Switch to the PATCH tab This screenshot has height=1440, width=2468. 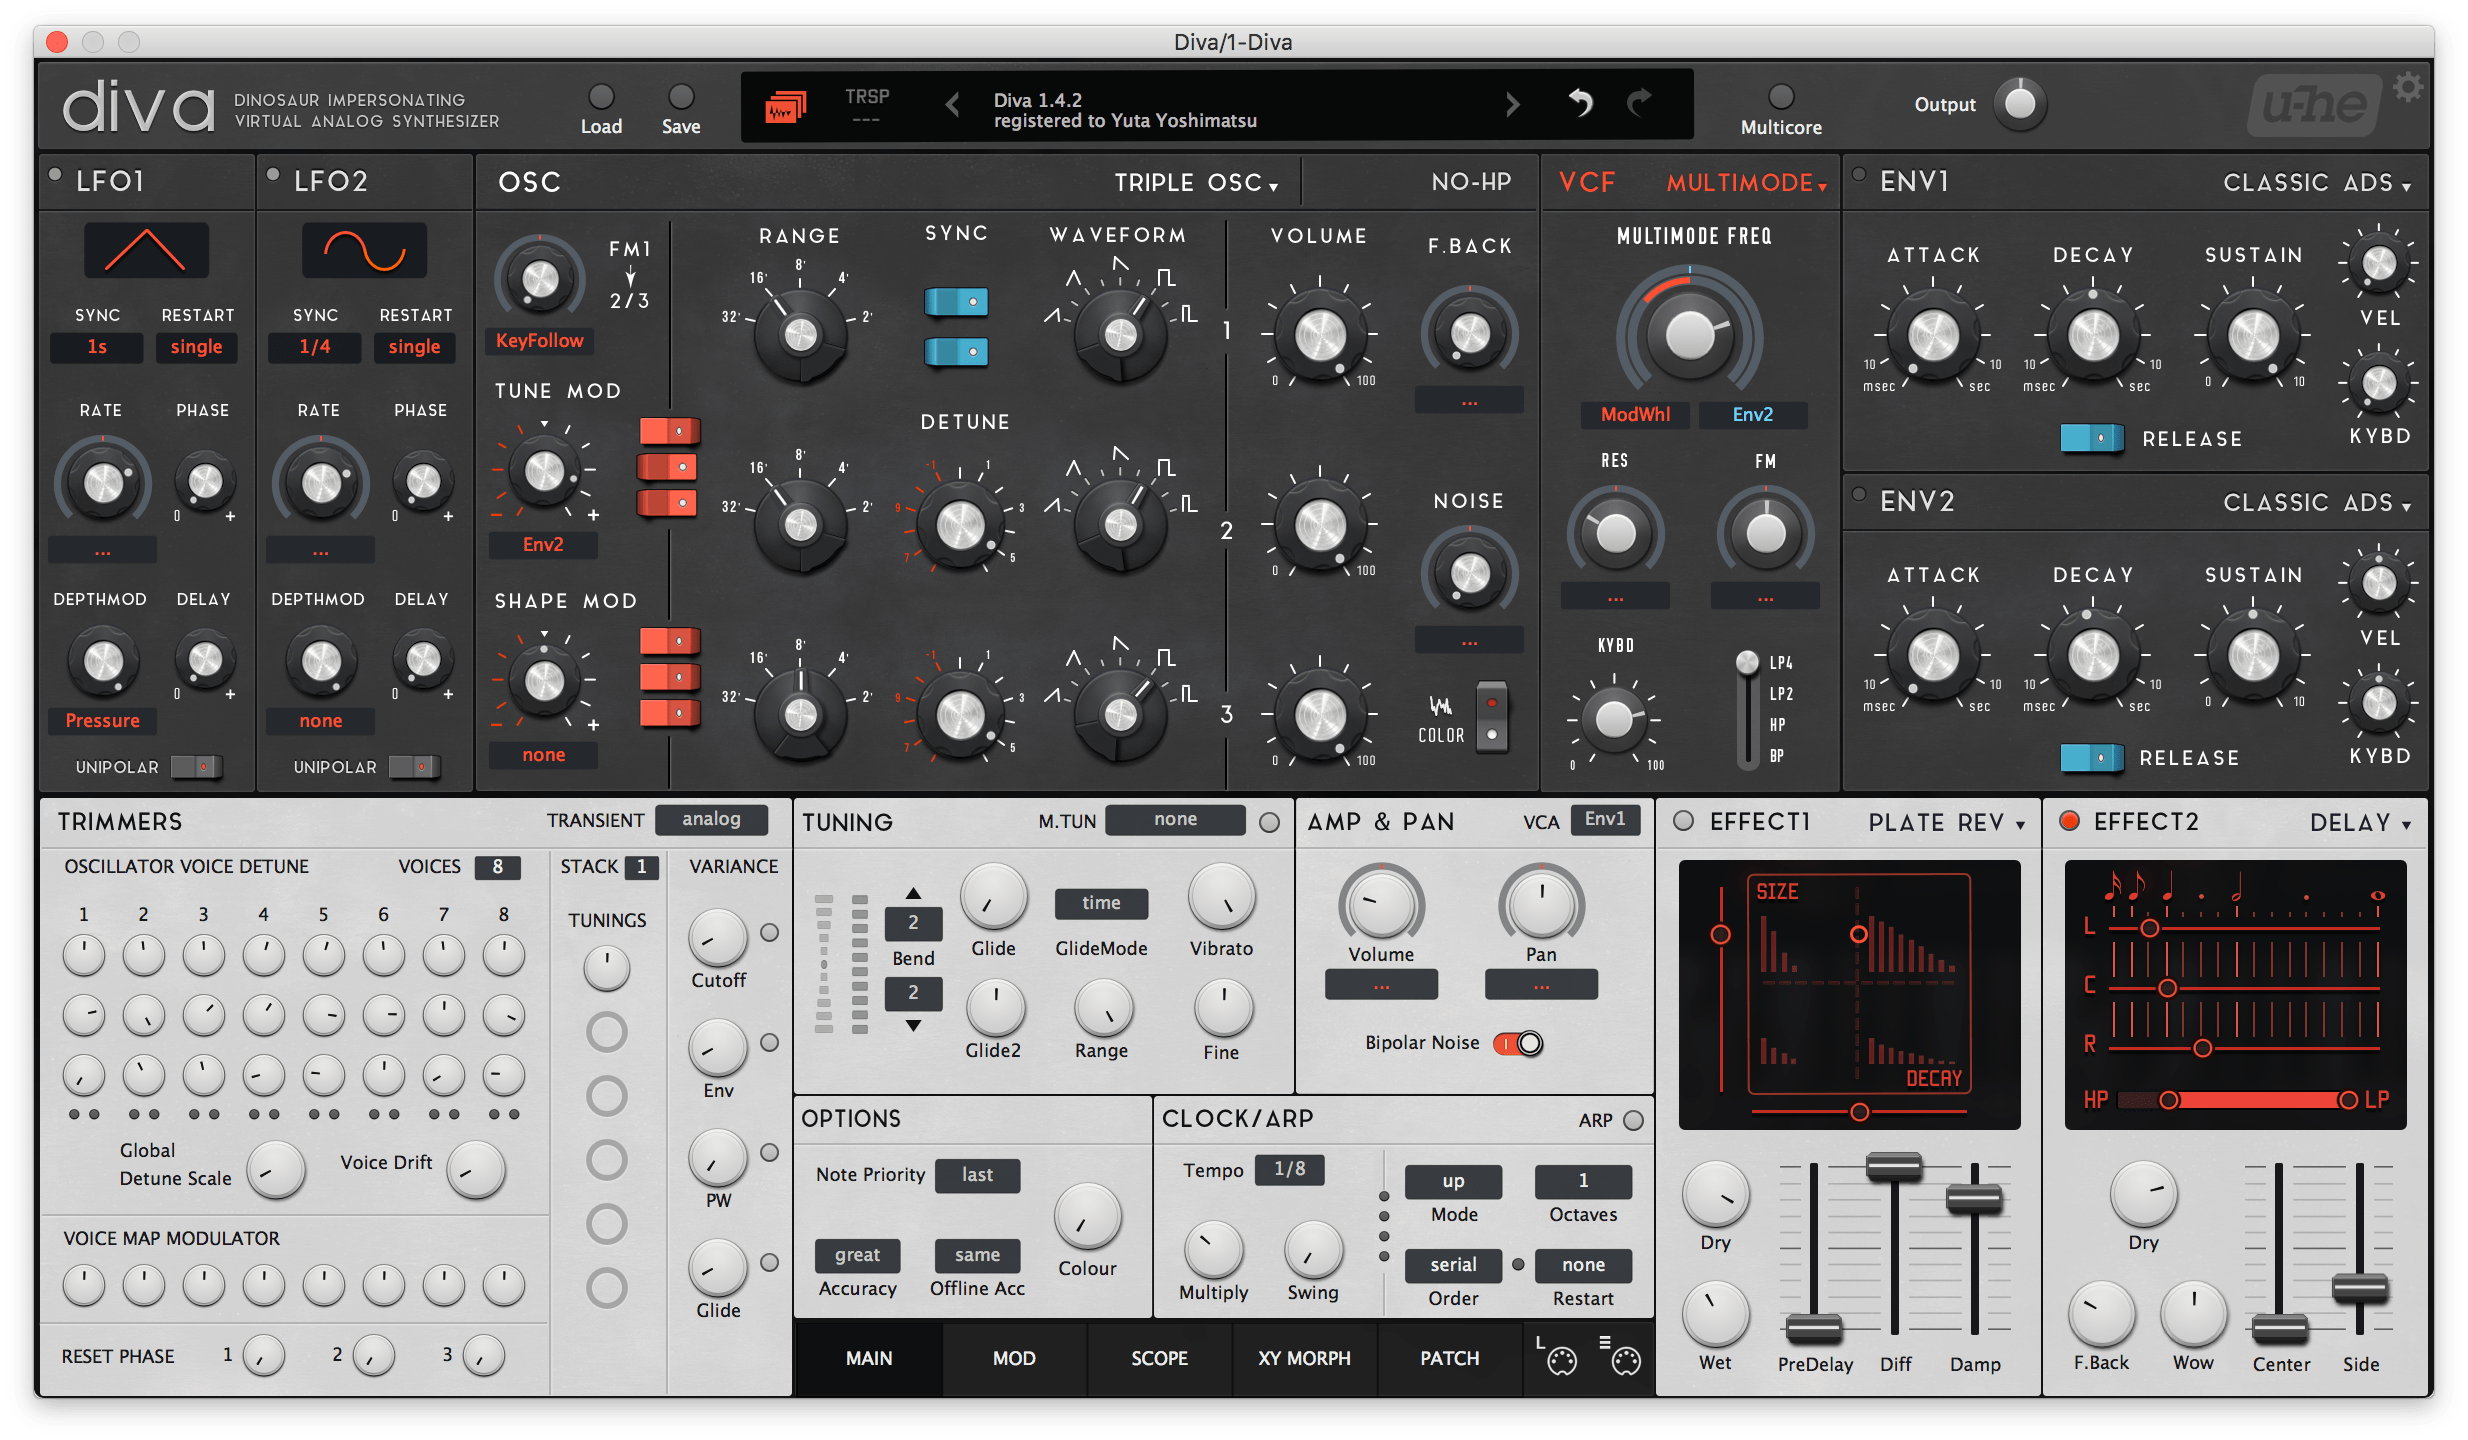[1449, 1358]
